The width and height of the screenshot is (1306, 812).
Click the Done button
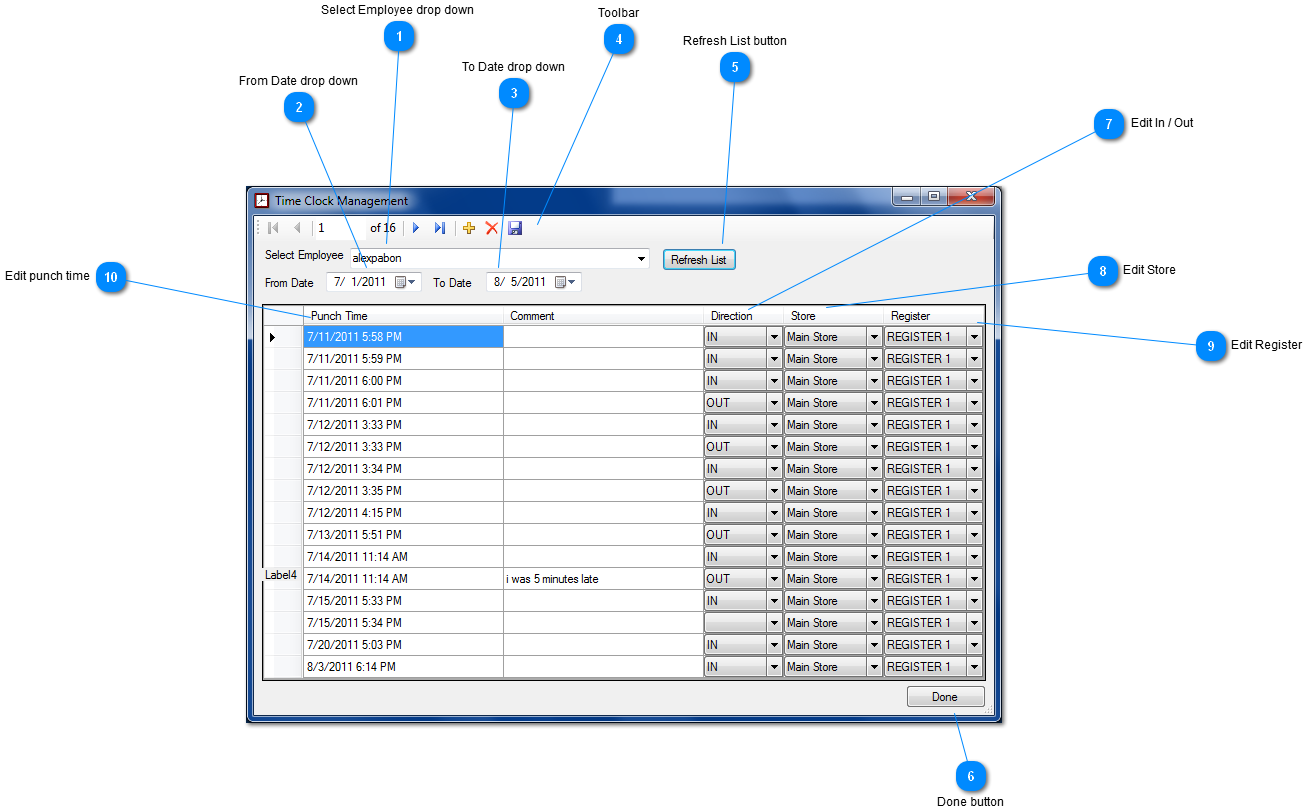point(945,697)
